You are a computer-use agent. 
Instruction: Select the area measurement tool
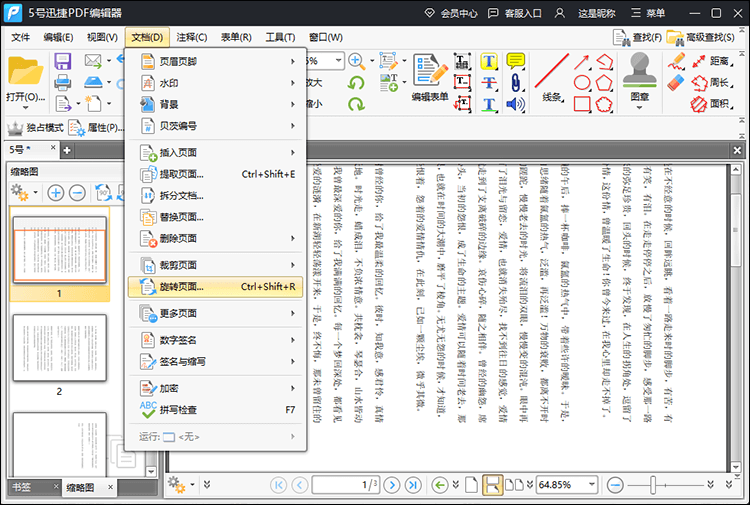point(712,104)
